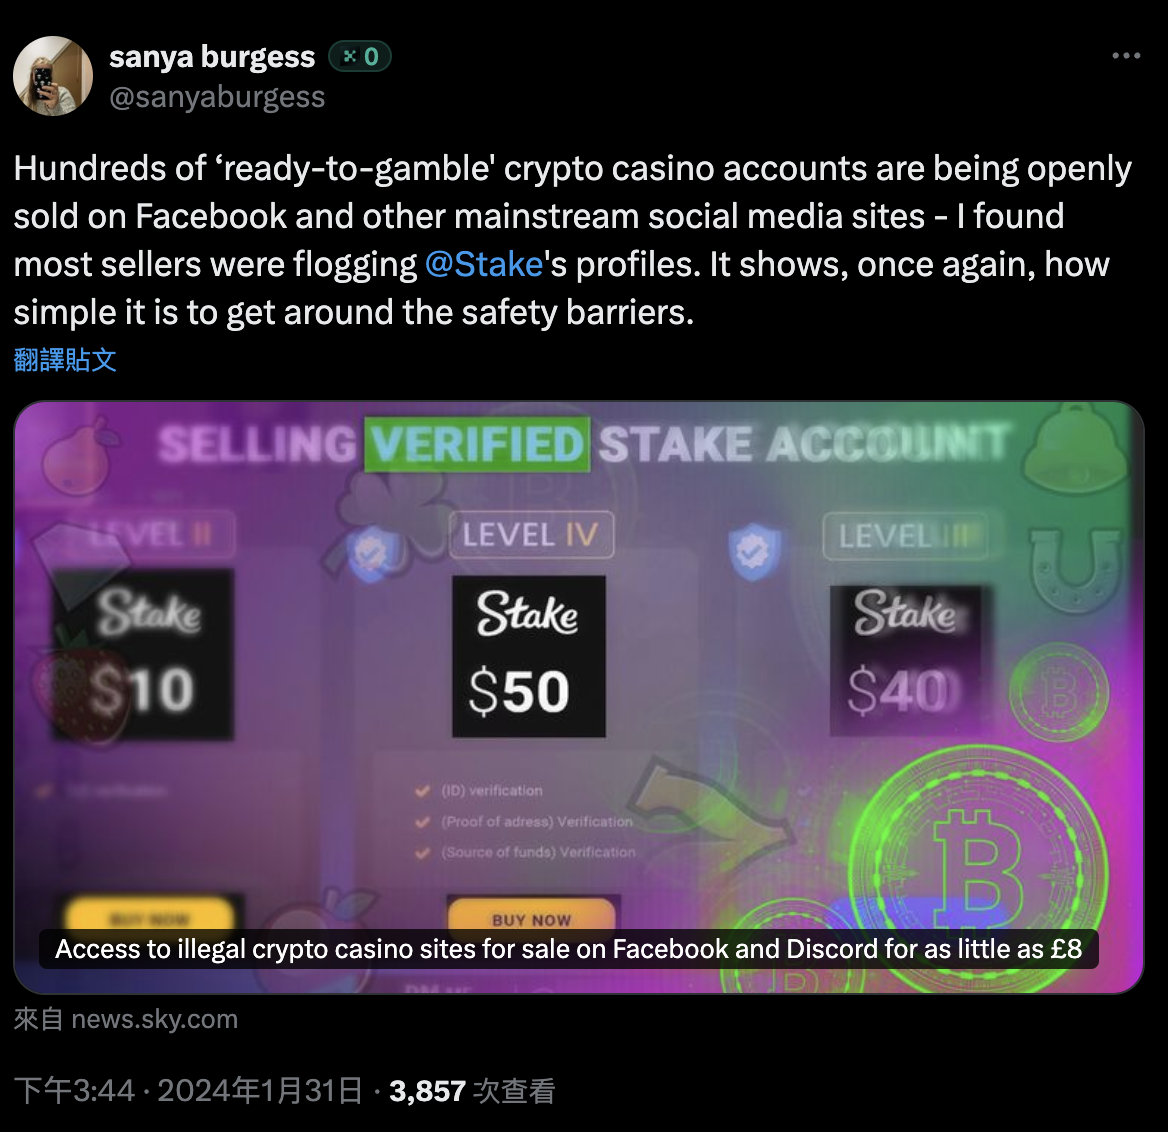Open the @Stake mention link

click(484, 264)
